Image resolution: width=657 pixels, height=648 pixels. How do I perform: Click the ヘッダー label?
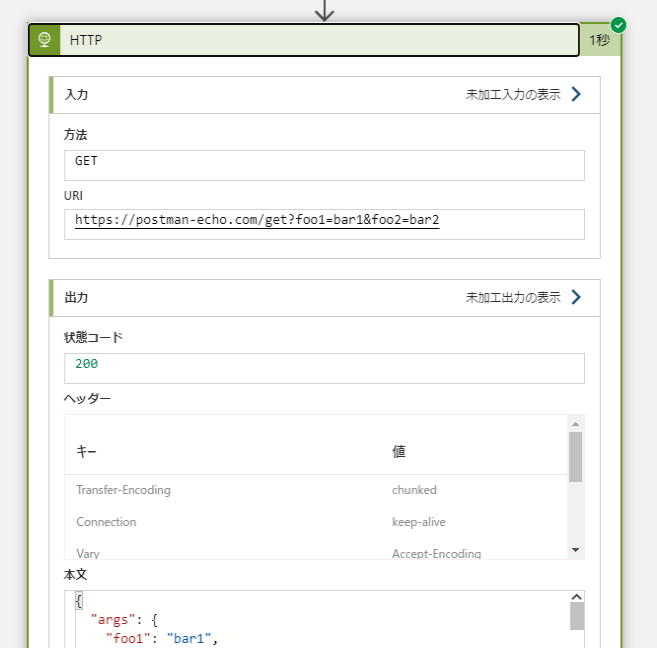88,398
